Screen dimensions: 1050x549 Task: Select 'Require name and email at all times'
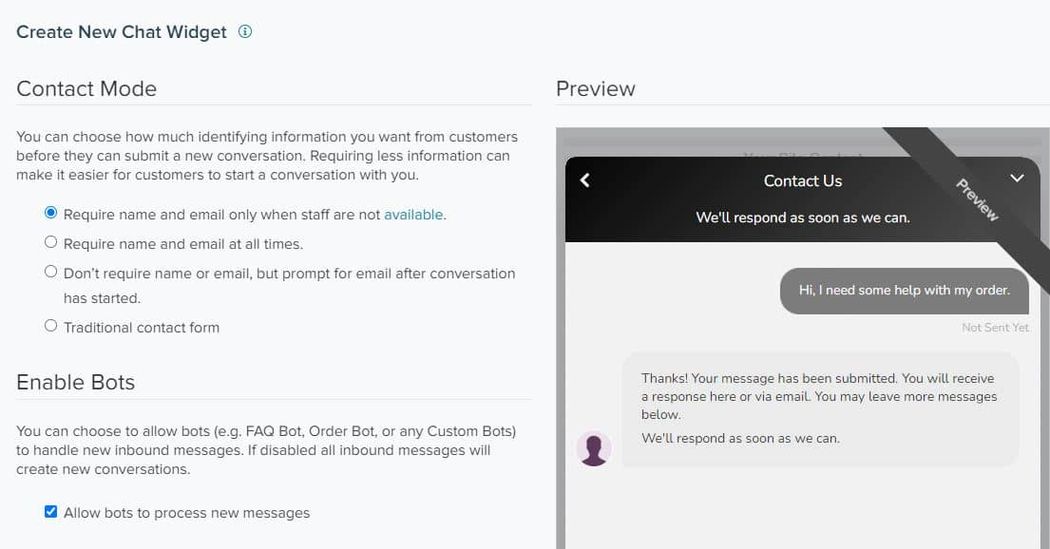pyautogui.click(x=51, y=242)
